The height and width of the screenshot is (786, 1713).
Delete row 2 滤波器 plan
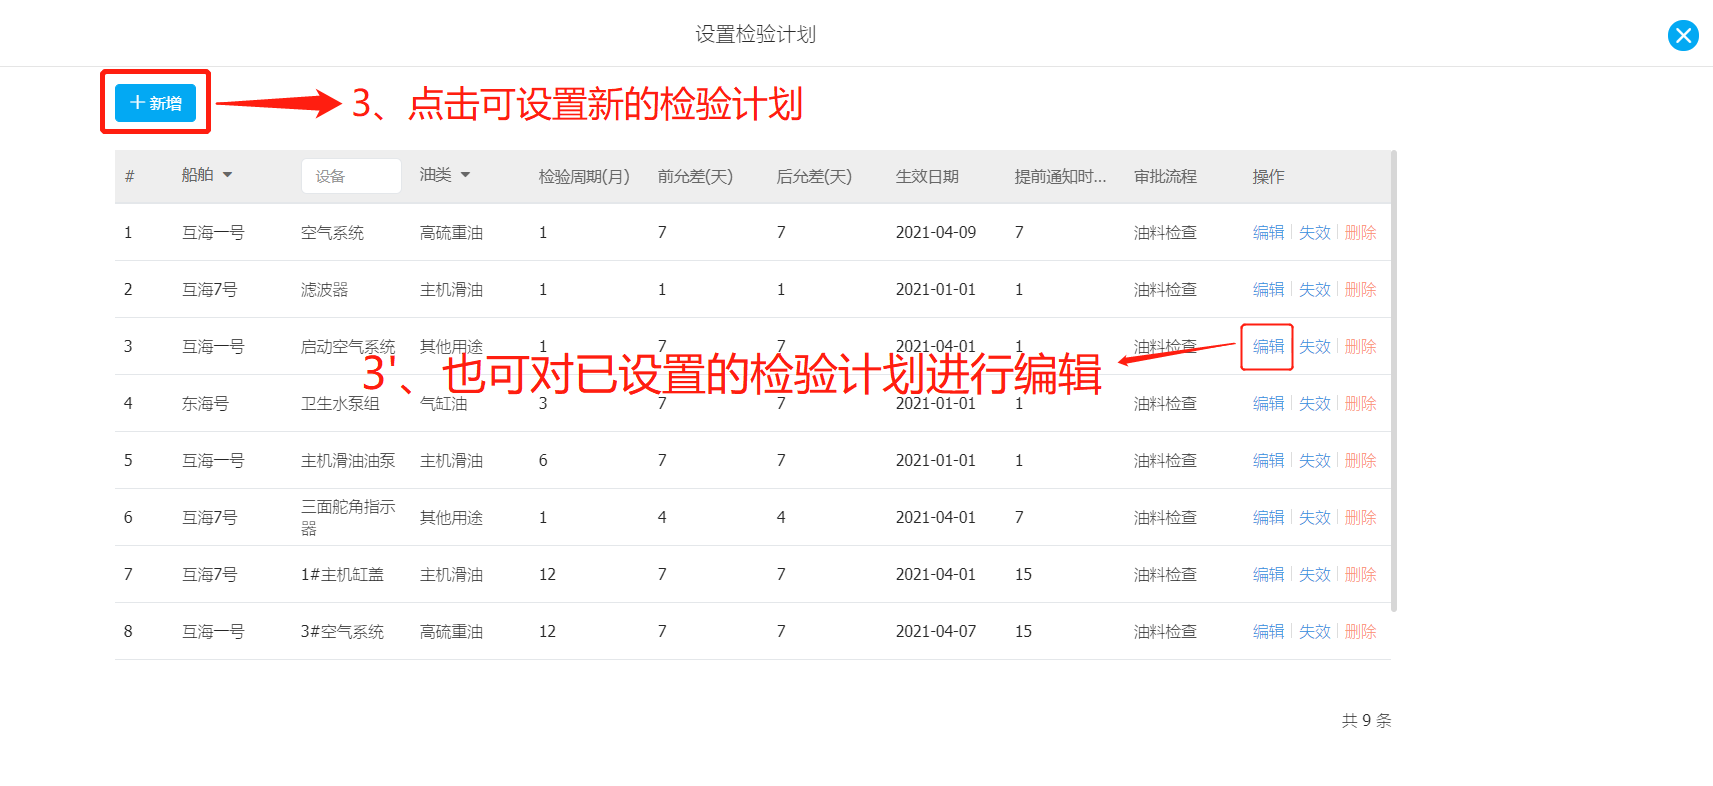point(1360,289)
